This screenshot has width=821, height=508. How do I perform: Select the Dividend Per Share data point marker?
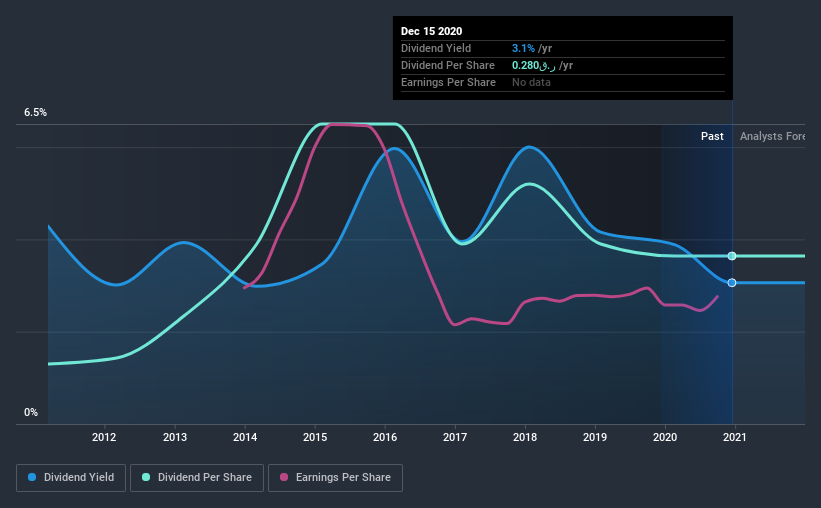click(732, 256)
